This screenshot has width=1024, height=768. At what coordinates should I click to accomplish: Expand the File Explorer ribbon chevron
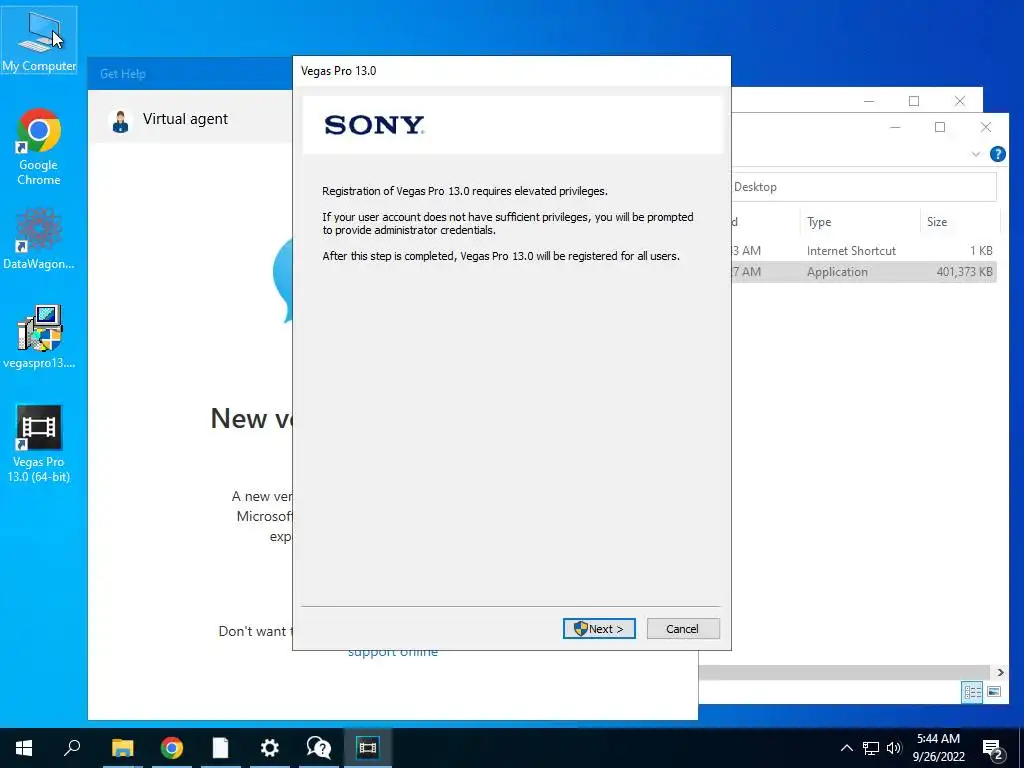[976, 154]
